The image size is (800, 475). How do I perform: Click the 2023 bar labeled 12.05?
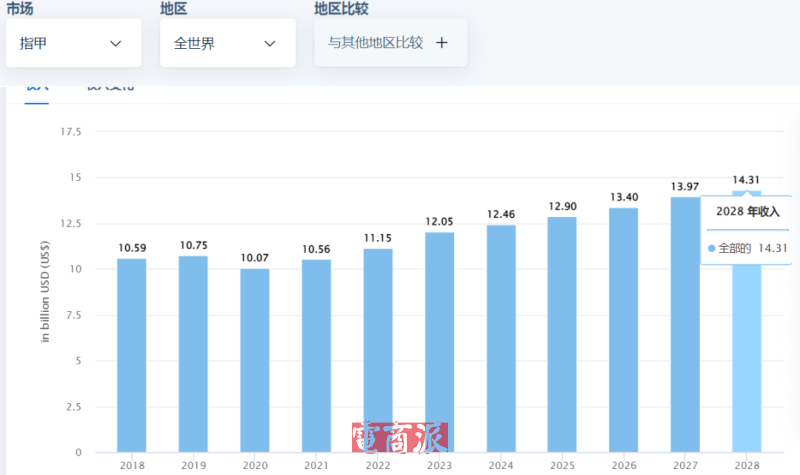(x=440, y=341)
